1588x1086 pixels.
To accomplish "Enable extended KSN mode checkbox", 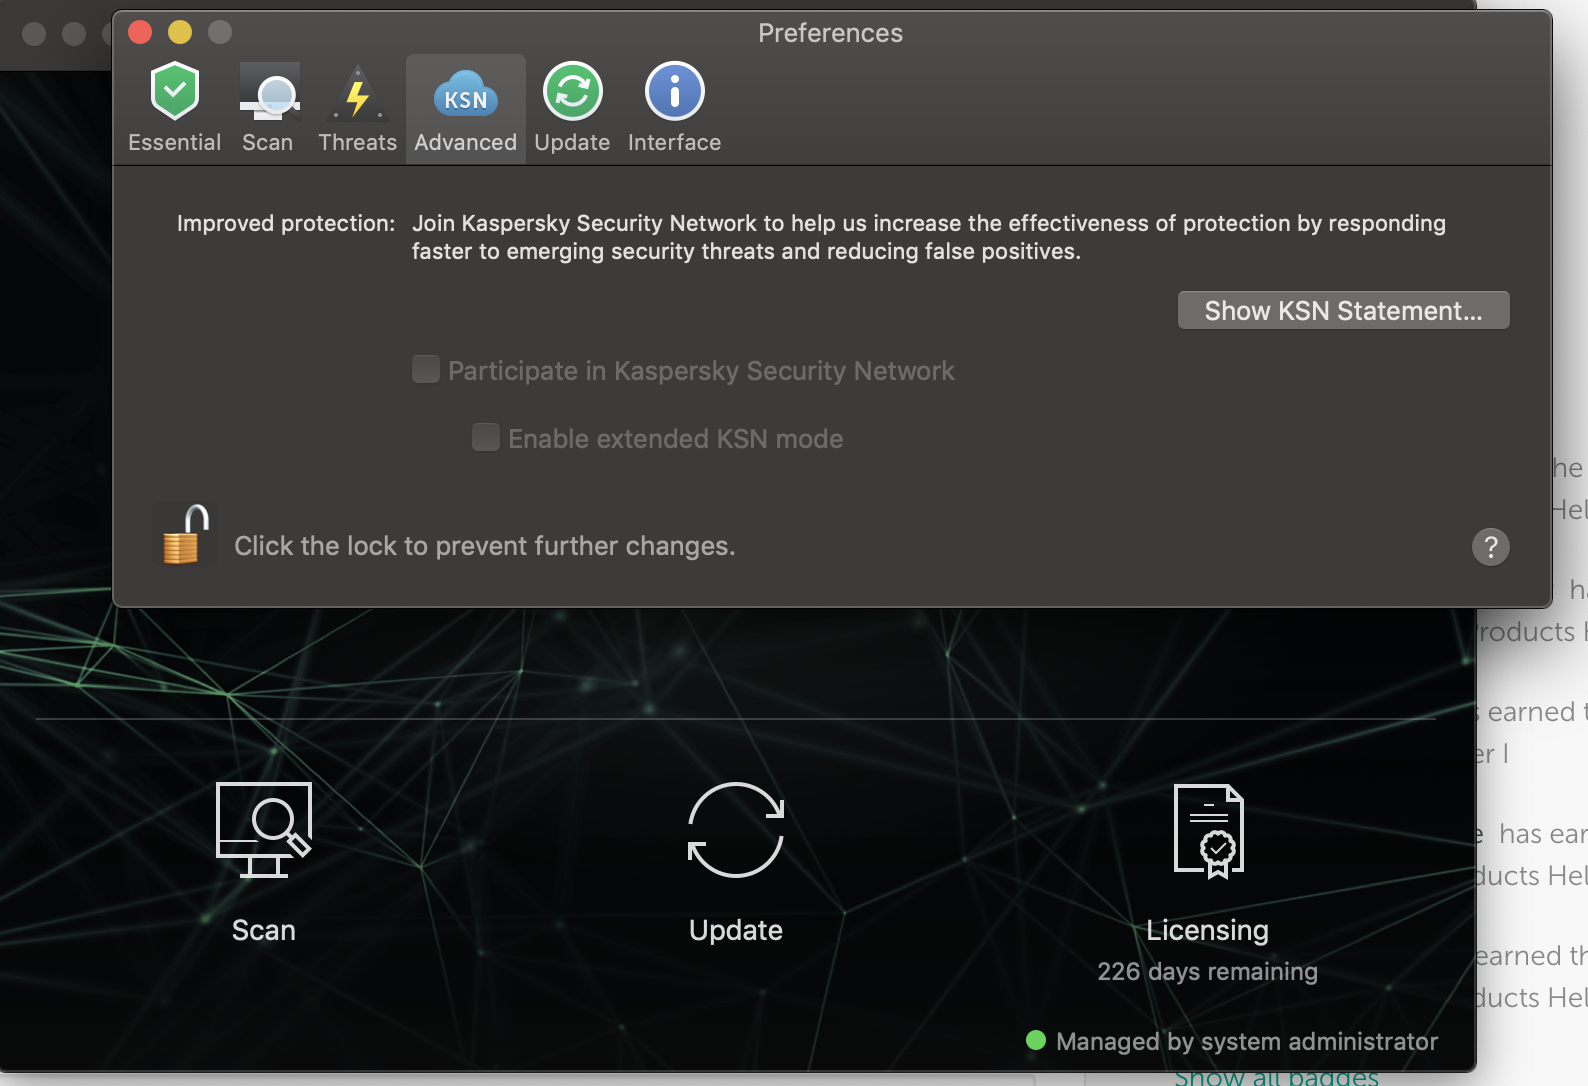I will [486, 438].
